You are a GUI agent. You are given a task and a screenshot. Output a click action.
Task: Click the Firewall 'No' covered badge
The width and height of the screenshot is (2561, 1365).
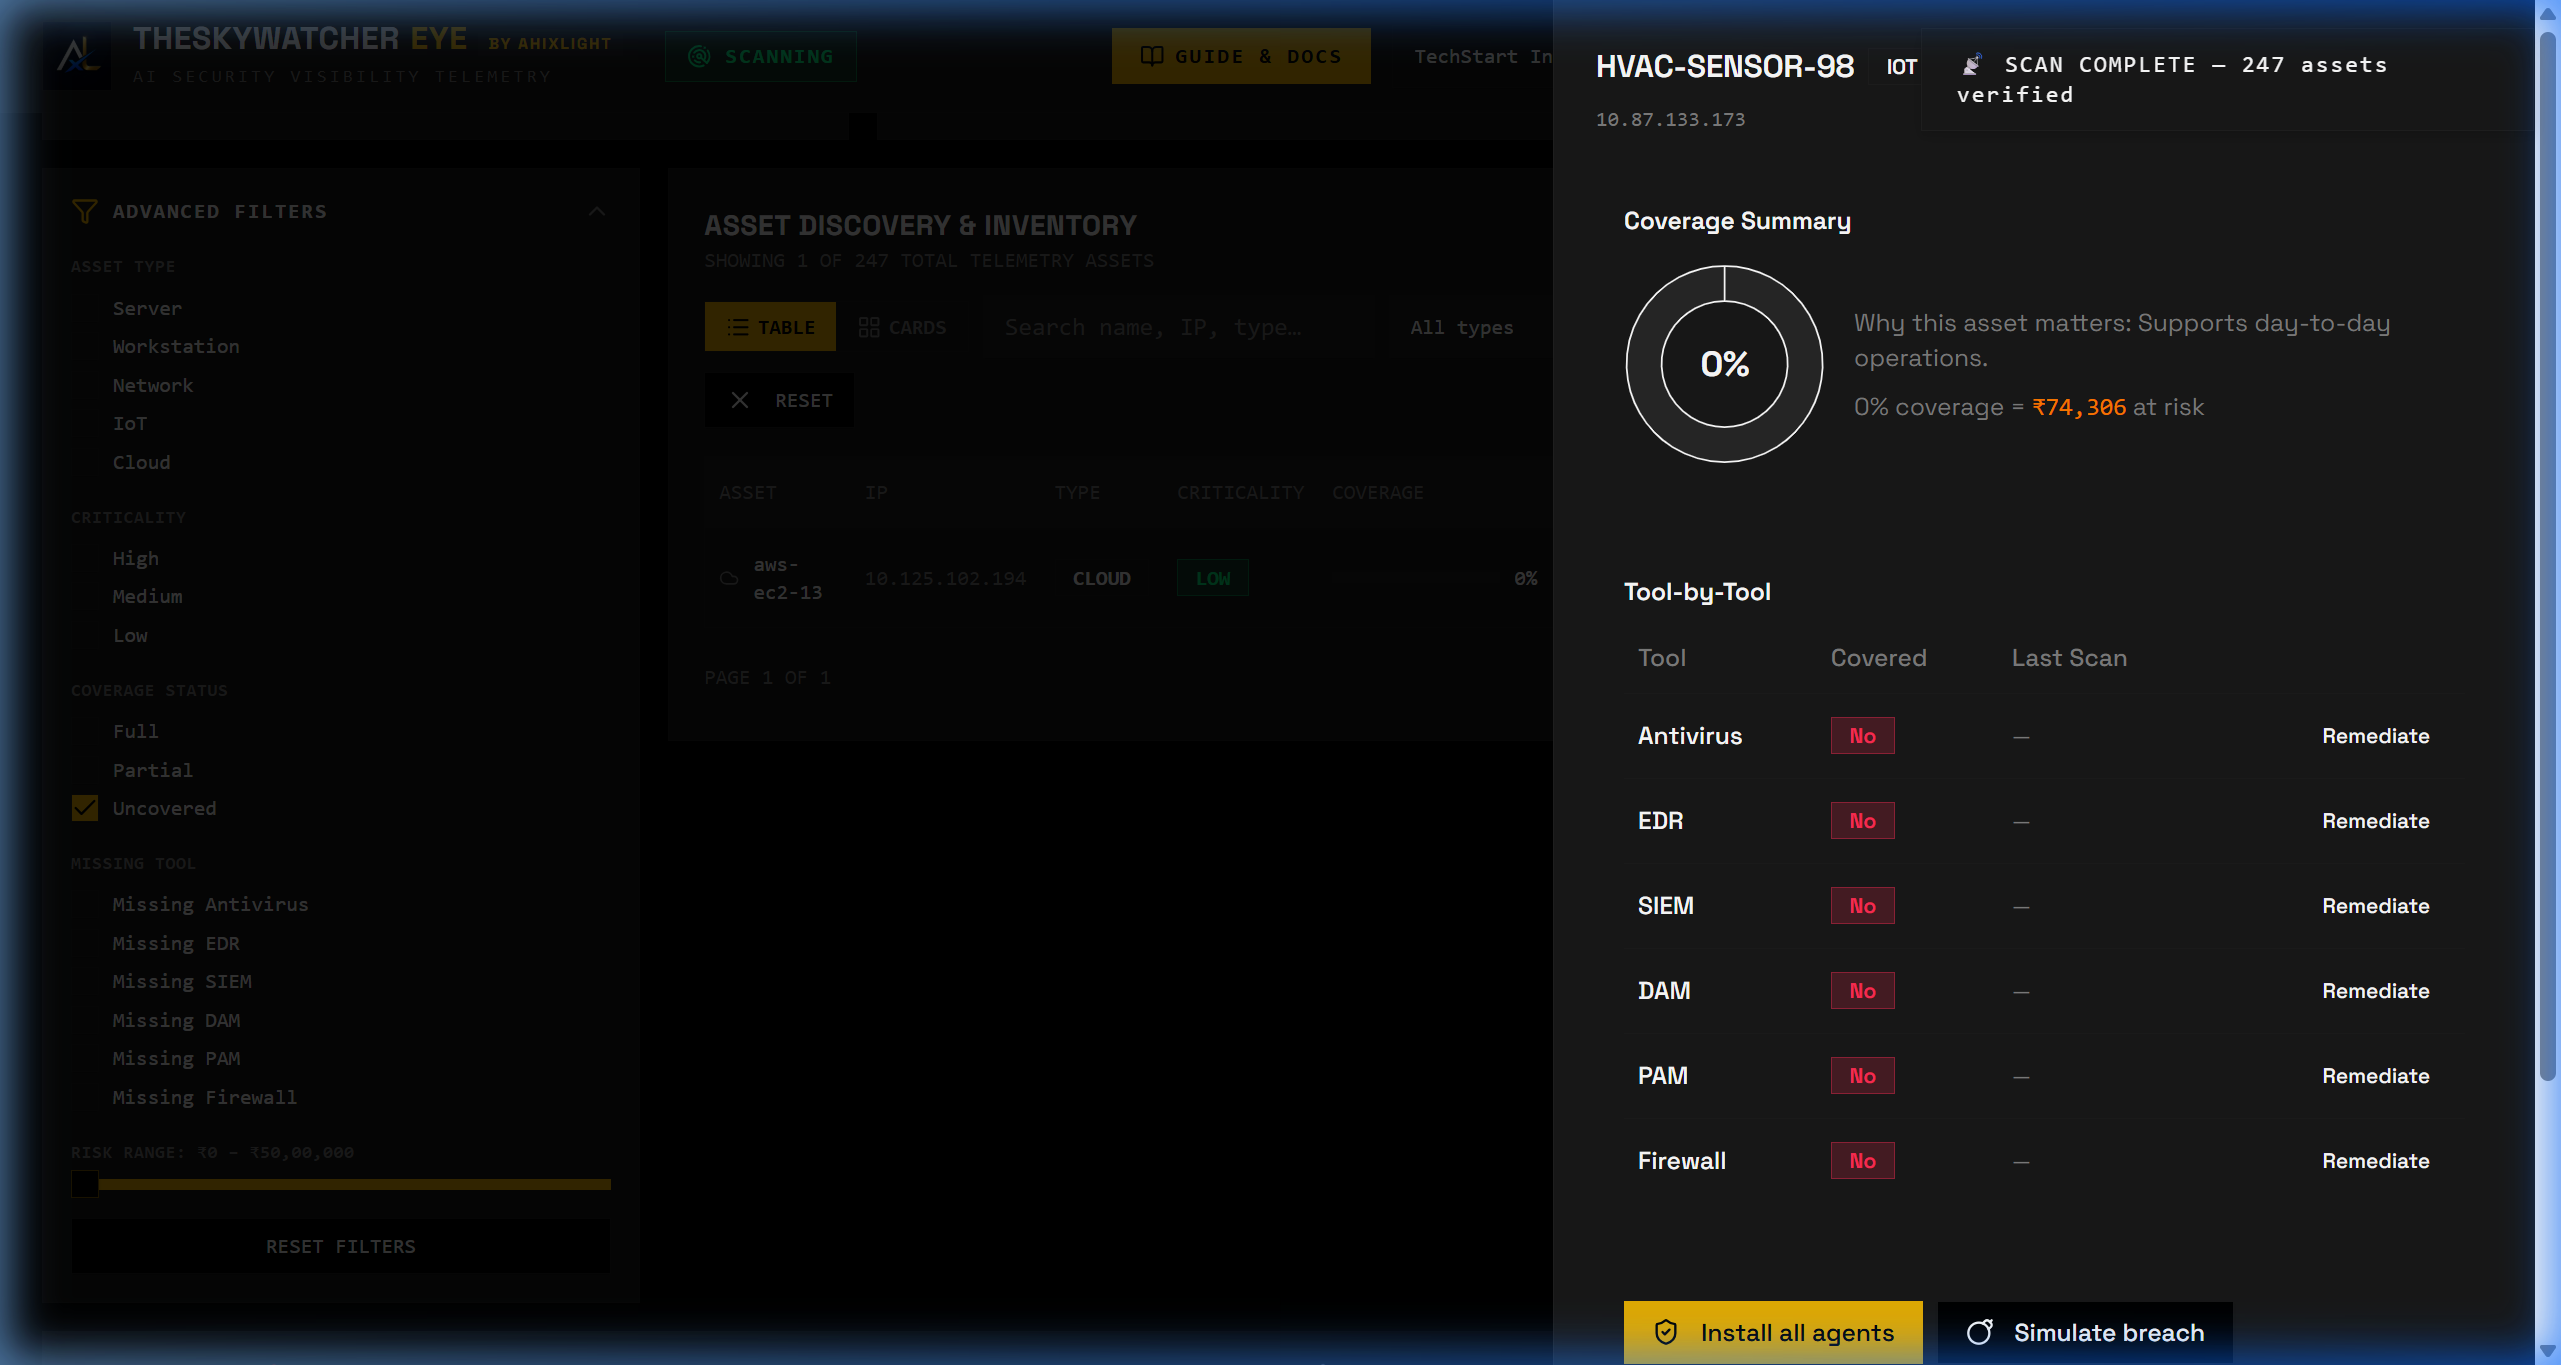(x=1862, y=1160)
